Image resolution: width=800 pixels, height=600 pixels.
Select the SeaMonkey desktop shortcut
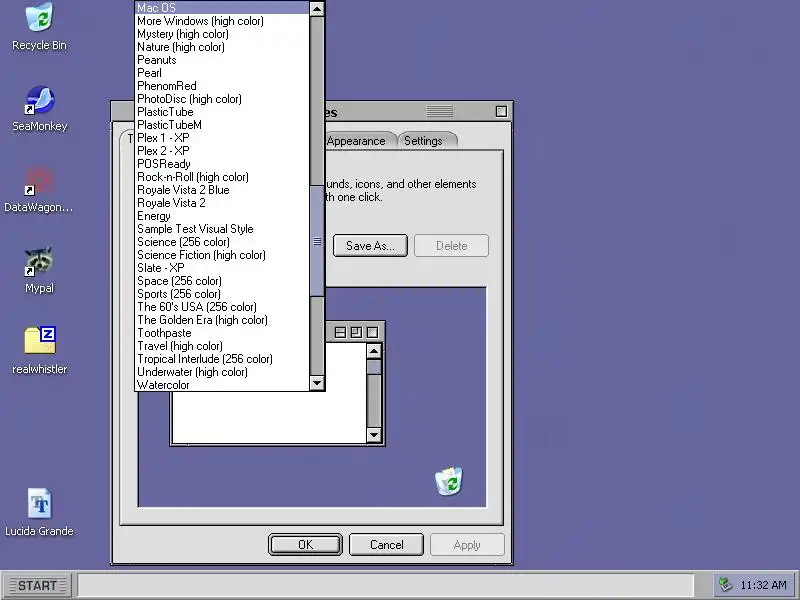tap(39, 108)
